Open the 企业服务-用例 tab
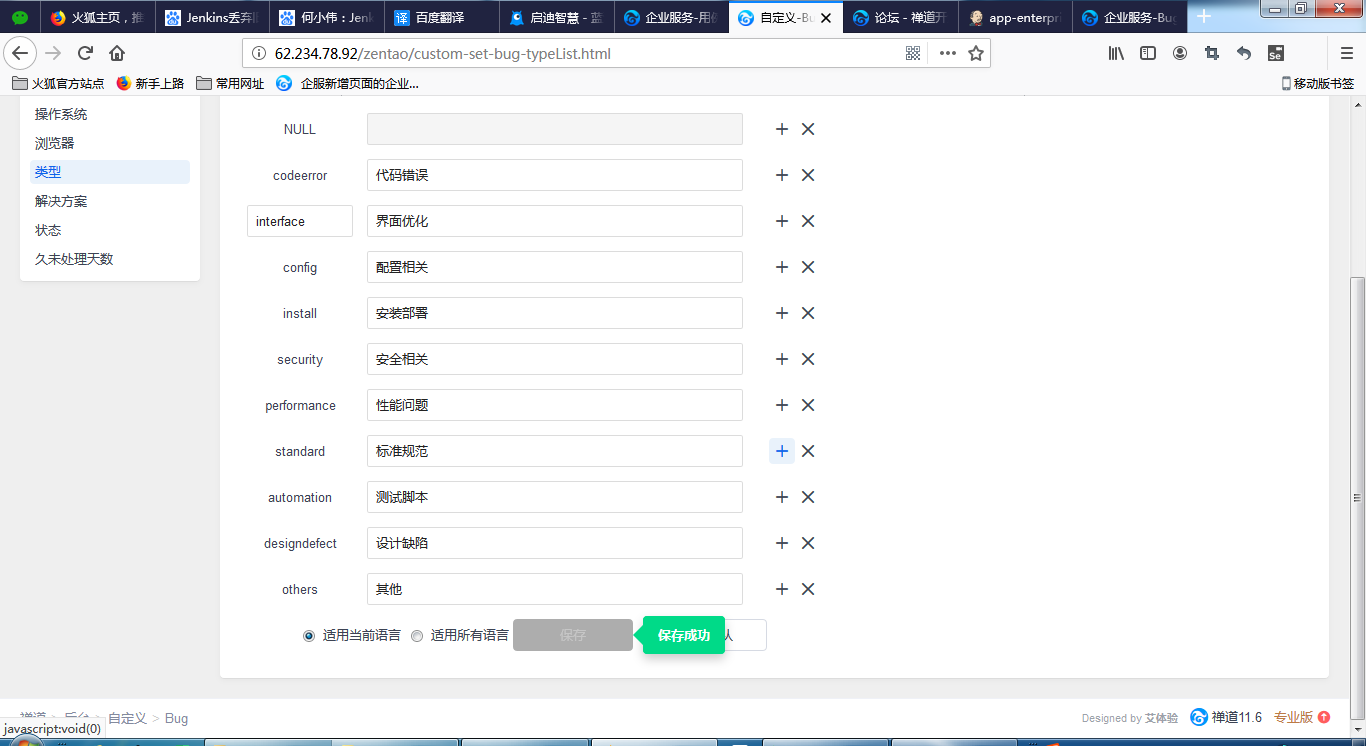Viewport: 1366px width, 746px height. pos(671,17)
